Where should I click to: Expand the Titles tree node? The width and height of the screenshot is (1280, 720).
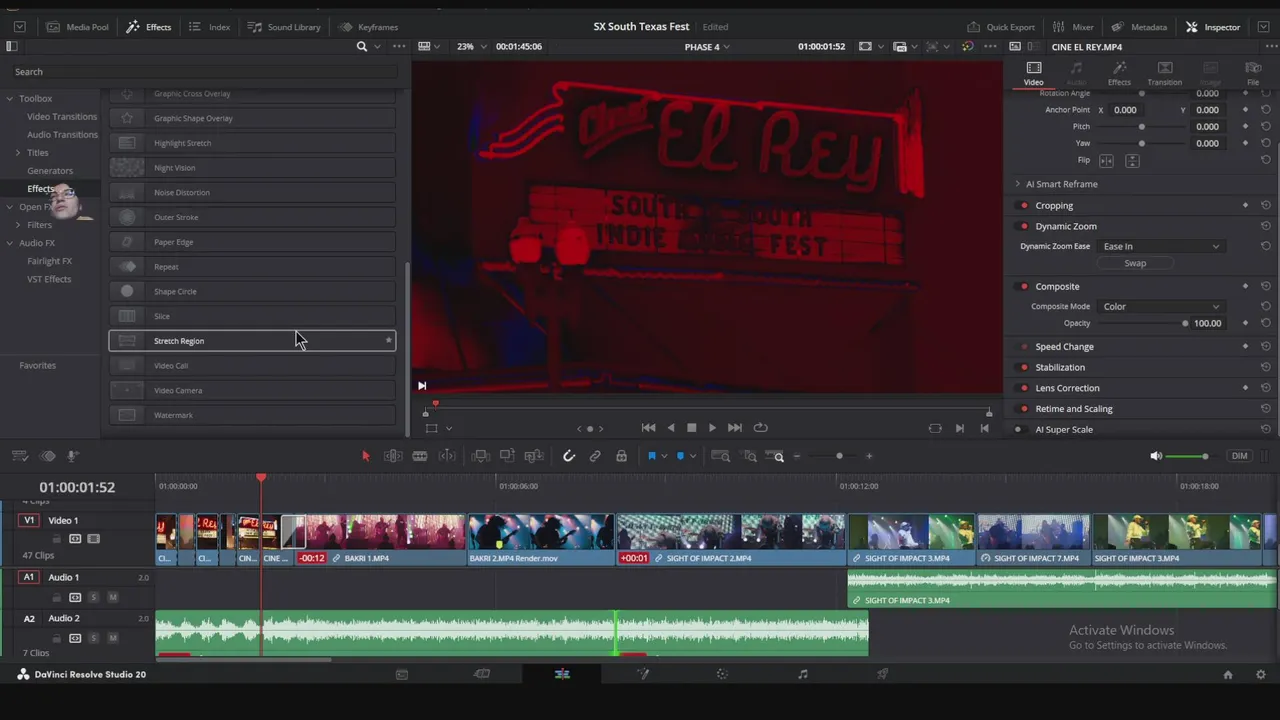point(18,153)
